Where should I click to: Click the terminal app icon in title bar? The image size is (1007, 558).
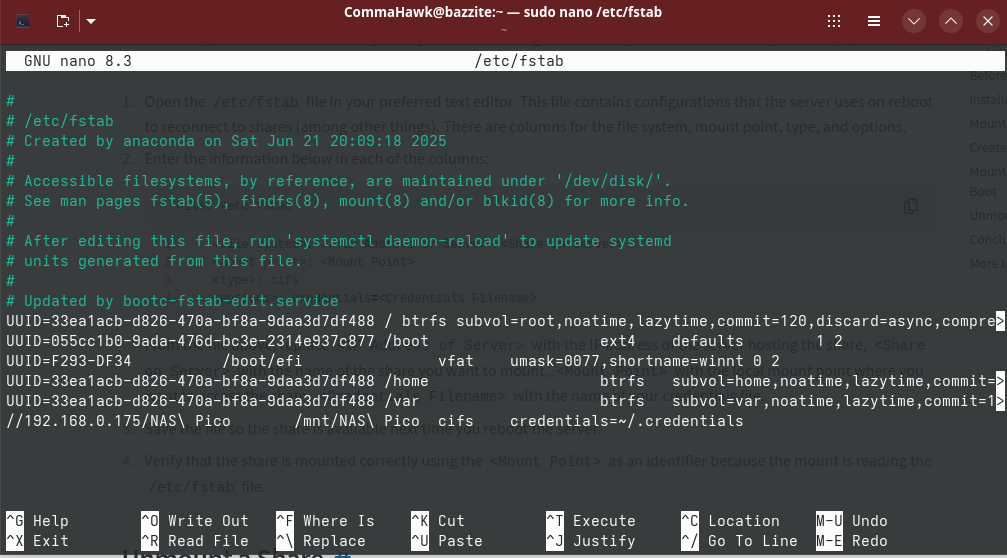click(x=23, y=21)
